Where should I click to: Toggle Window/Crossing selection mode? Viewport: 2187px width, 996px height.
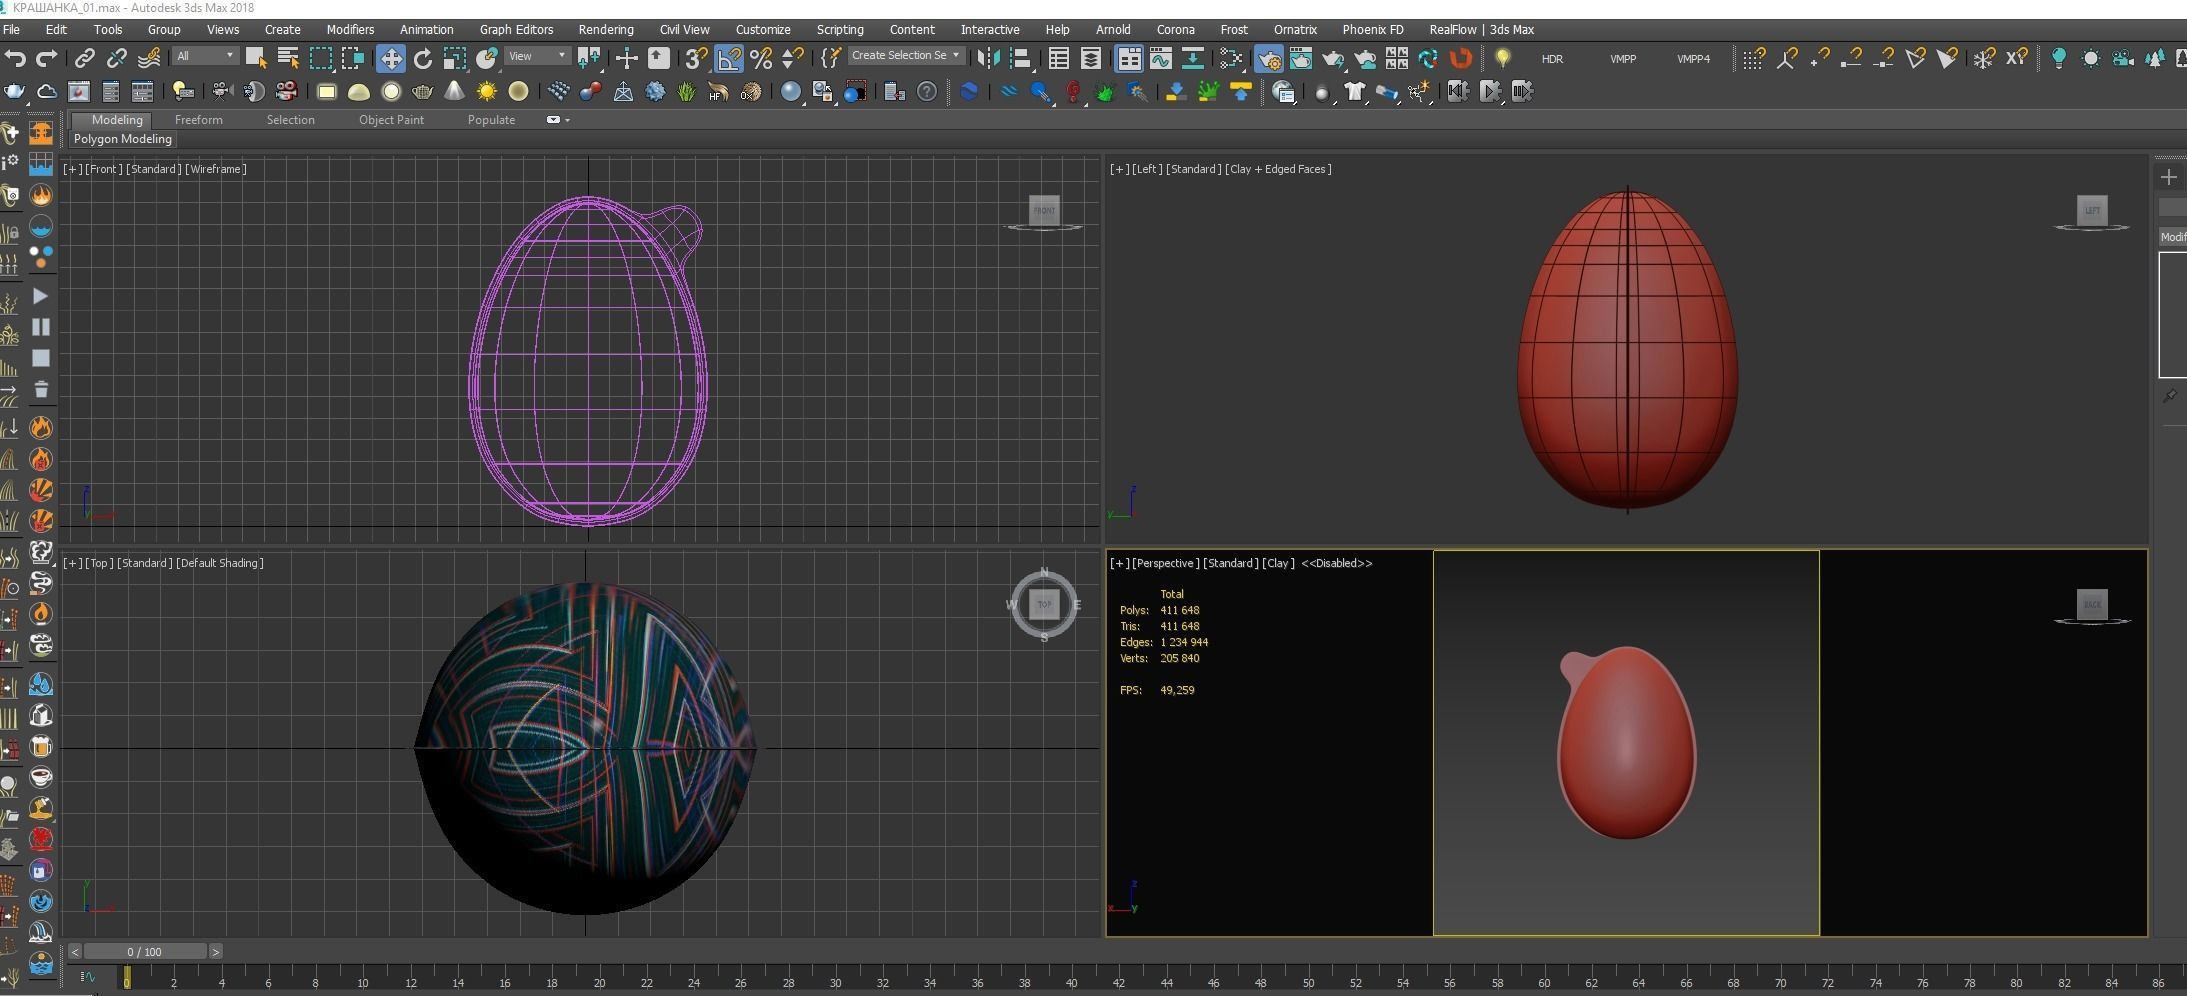click(353, 58)
